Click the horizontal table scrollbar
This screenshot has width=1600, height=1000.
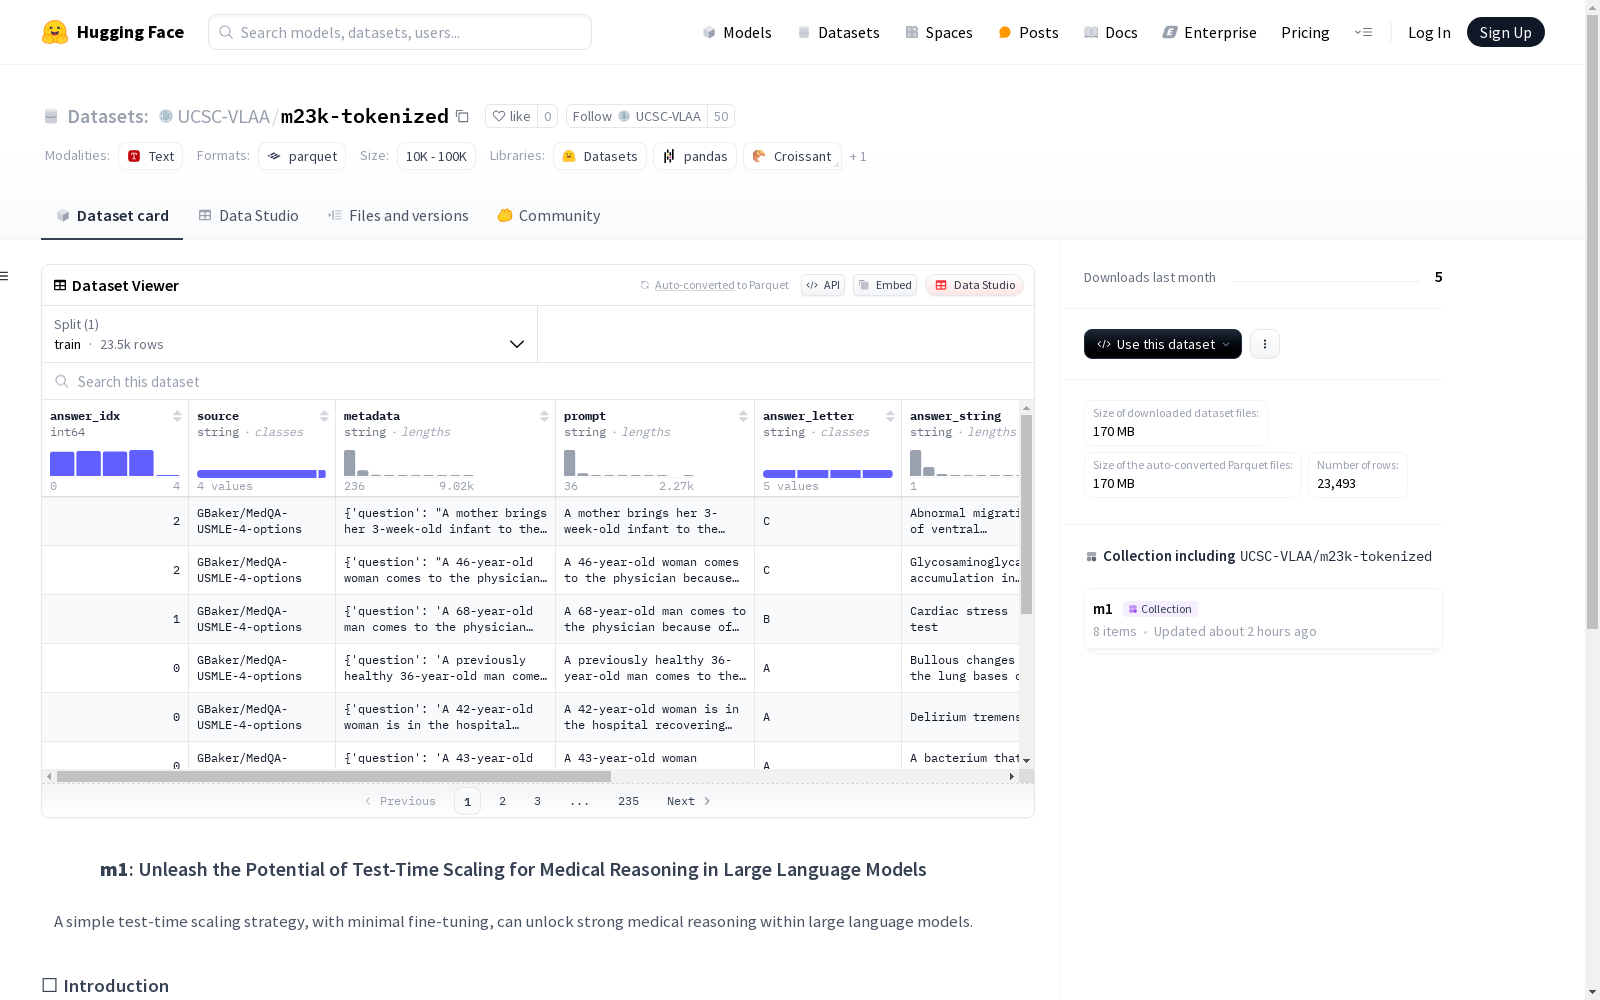click(x=334, y=776)
